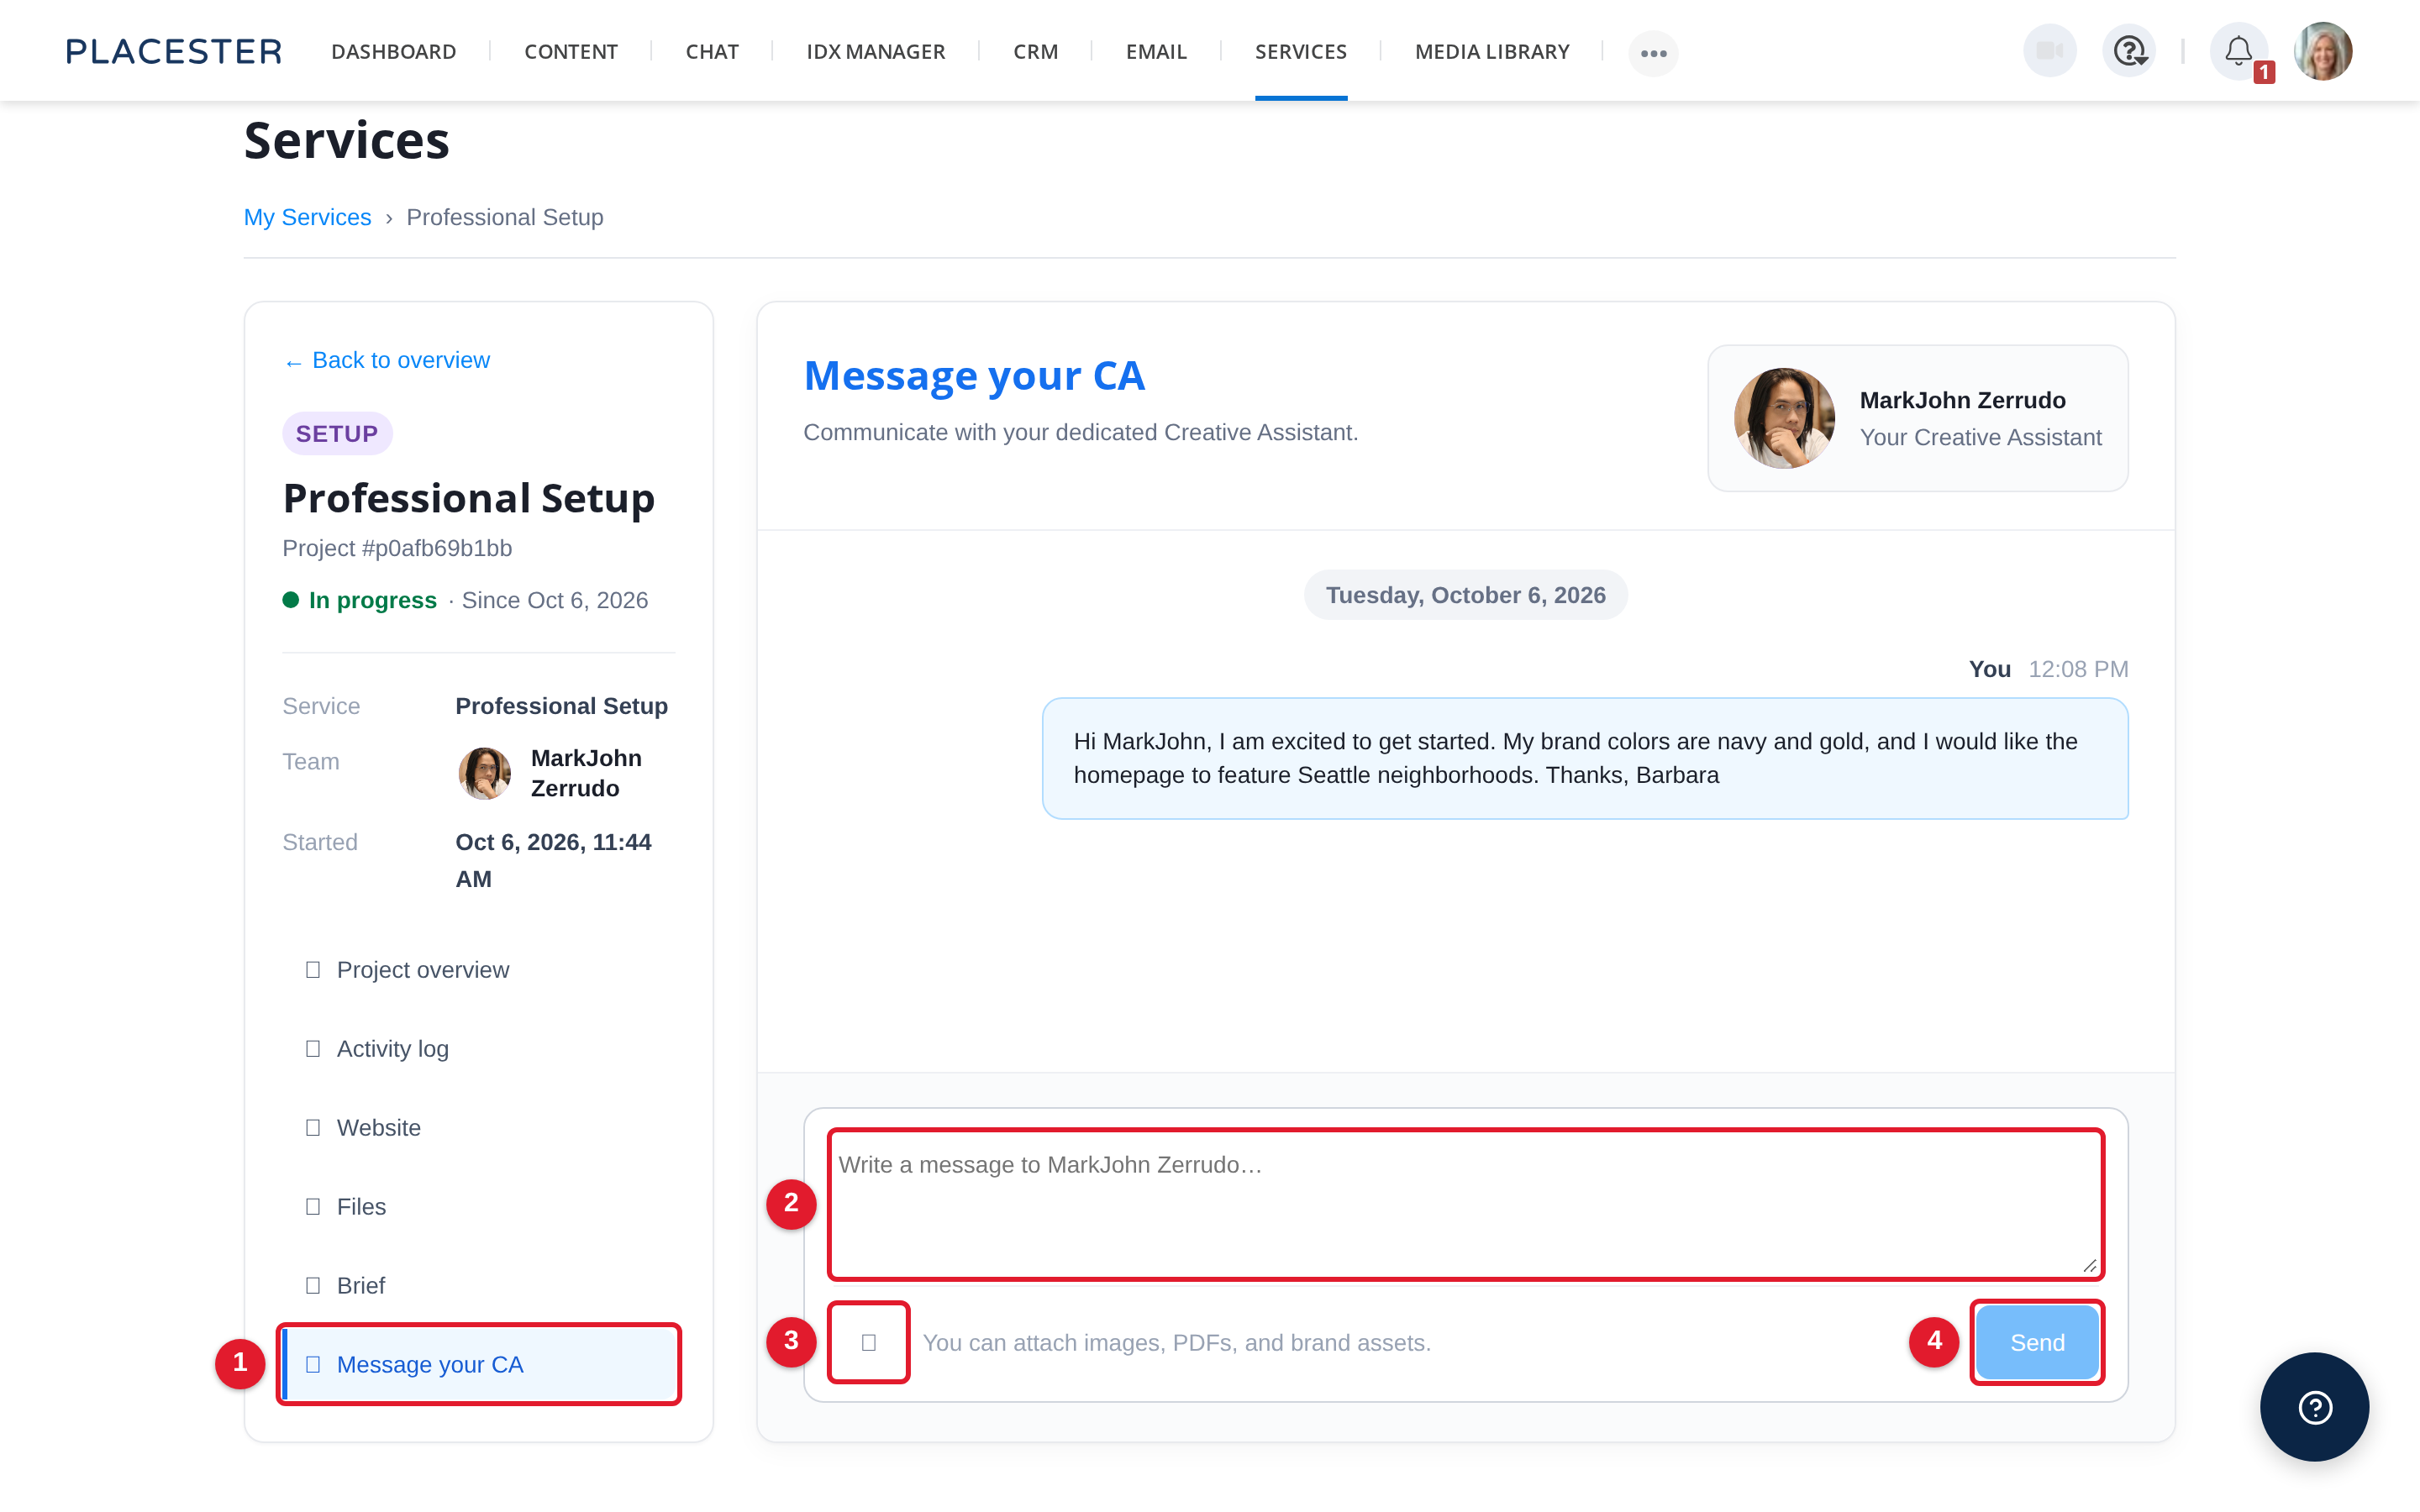Click the message text box for MarkJohn
The image size is (2420, 1512).
tap(1465, 1204)
